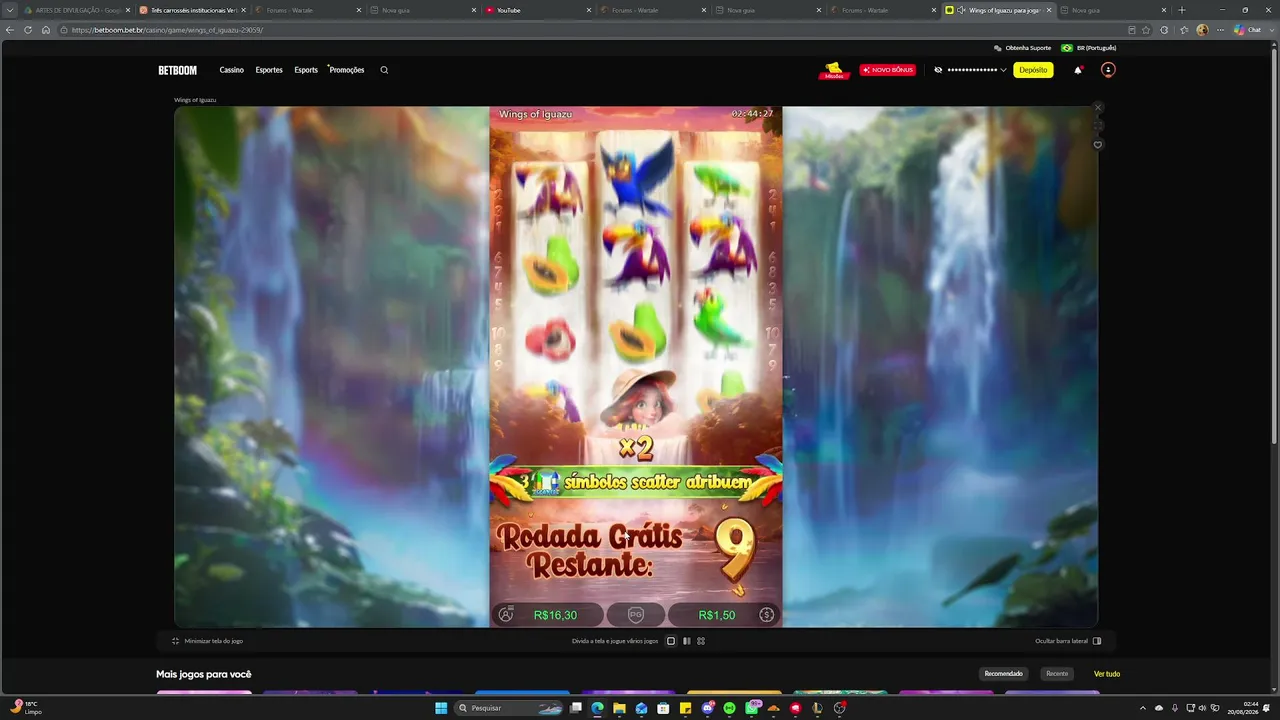1280x720 pixels.
Task: Open the Missões missions icon
Action: click(833, 70)
